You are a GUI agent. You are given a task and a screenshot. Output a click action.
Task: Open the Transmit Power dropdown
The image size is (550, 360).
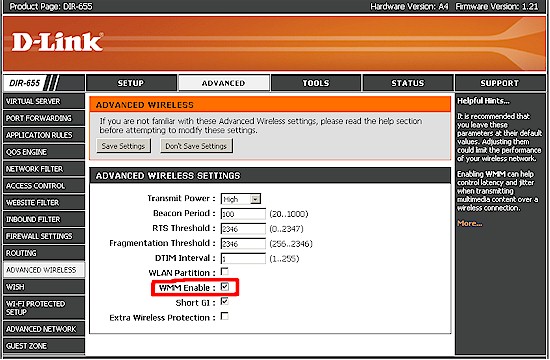coord(241,199)
